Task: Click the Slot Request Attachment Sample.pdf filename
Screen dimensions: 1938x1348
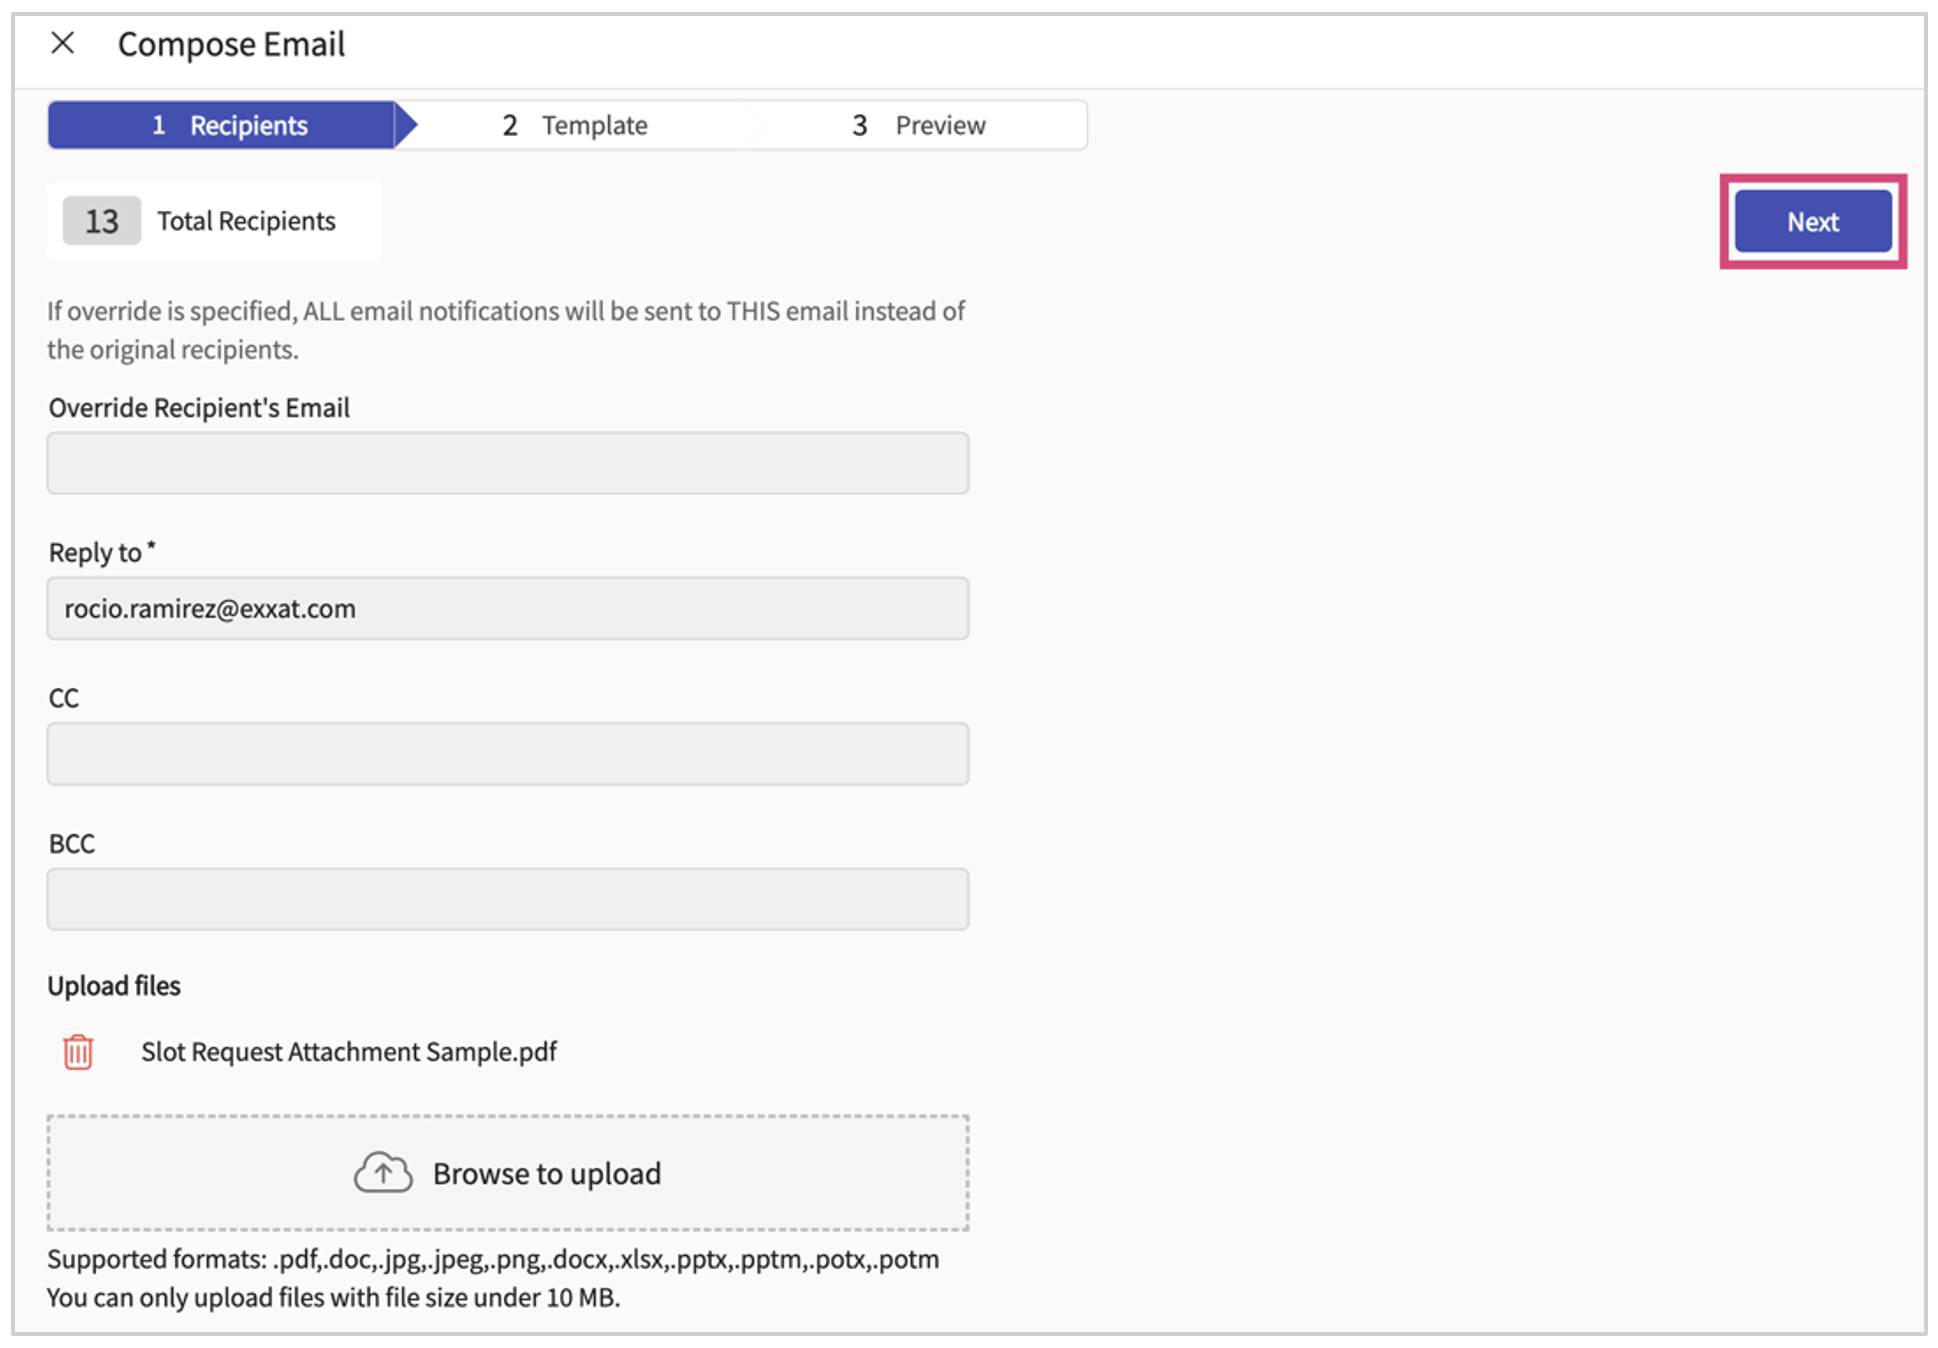Action: (x=349, y=1052)
